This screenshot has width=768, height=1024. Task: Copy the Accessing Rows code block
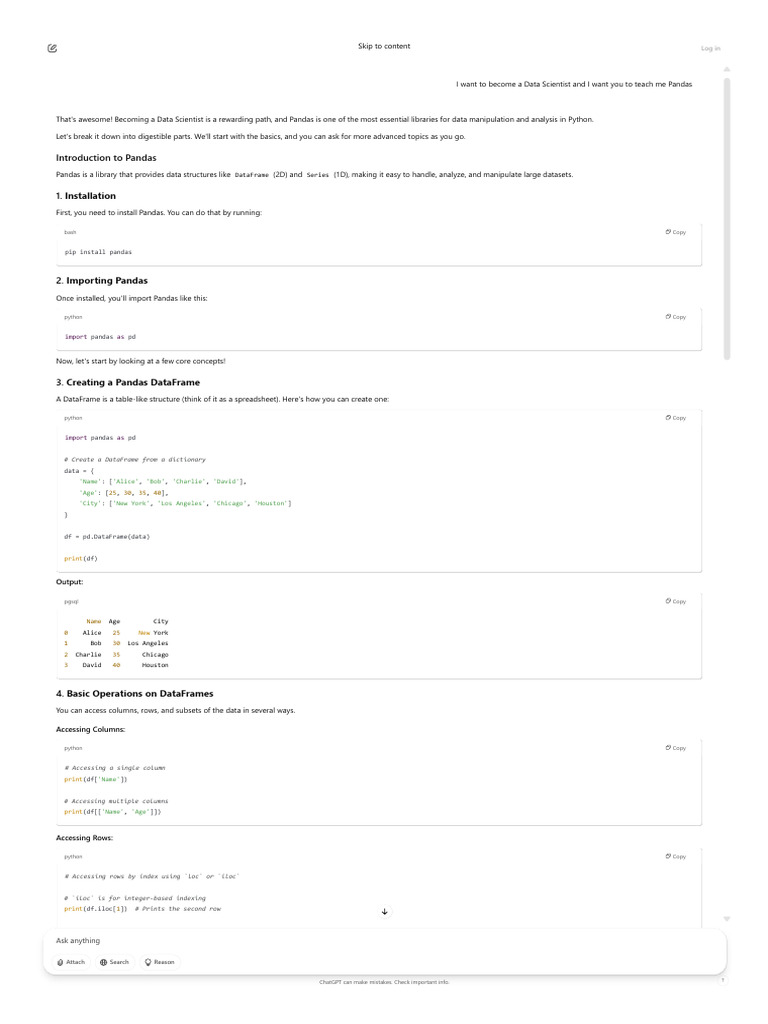tap(676, 857)
